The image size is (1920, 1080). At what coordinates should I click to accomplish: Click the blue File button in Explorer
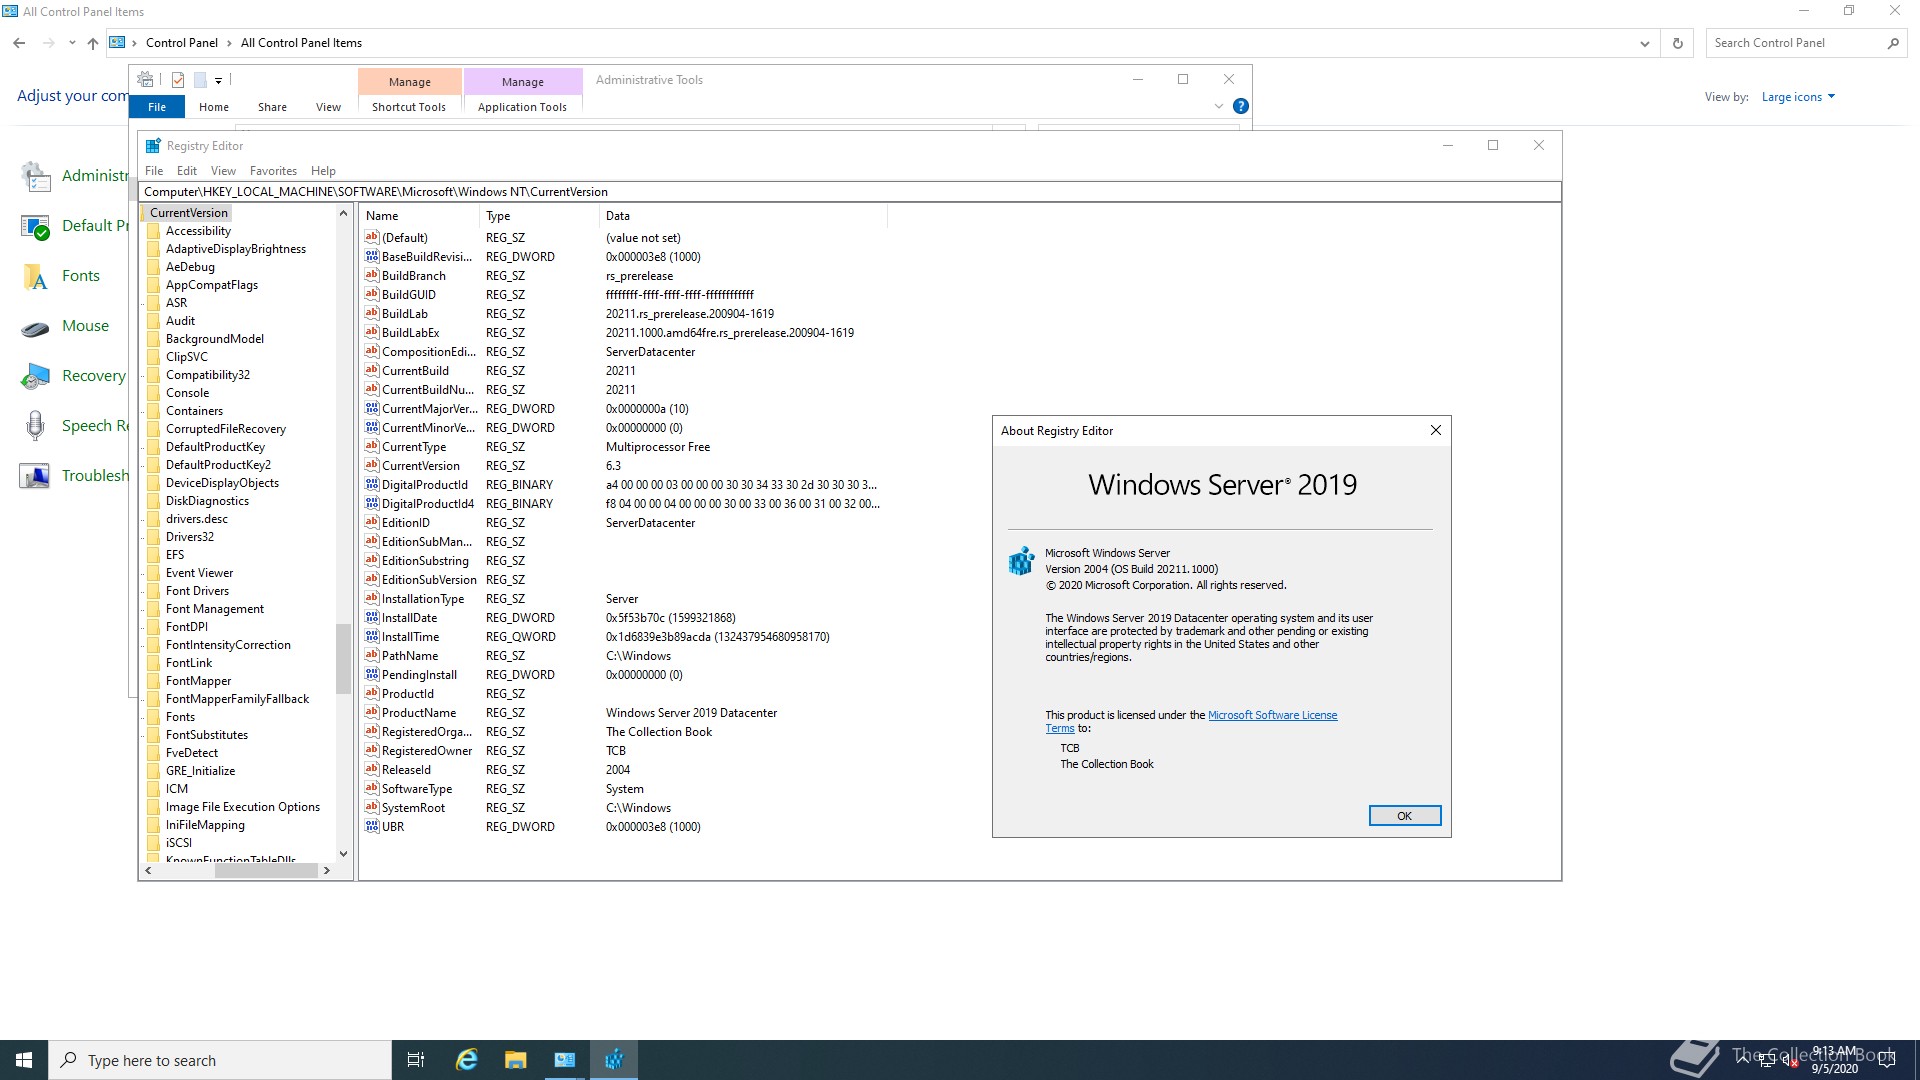[157, 107]
